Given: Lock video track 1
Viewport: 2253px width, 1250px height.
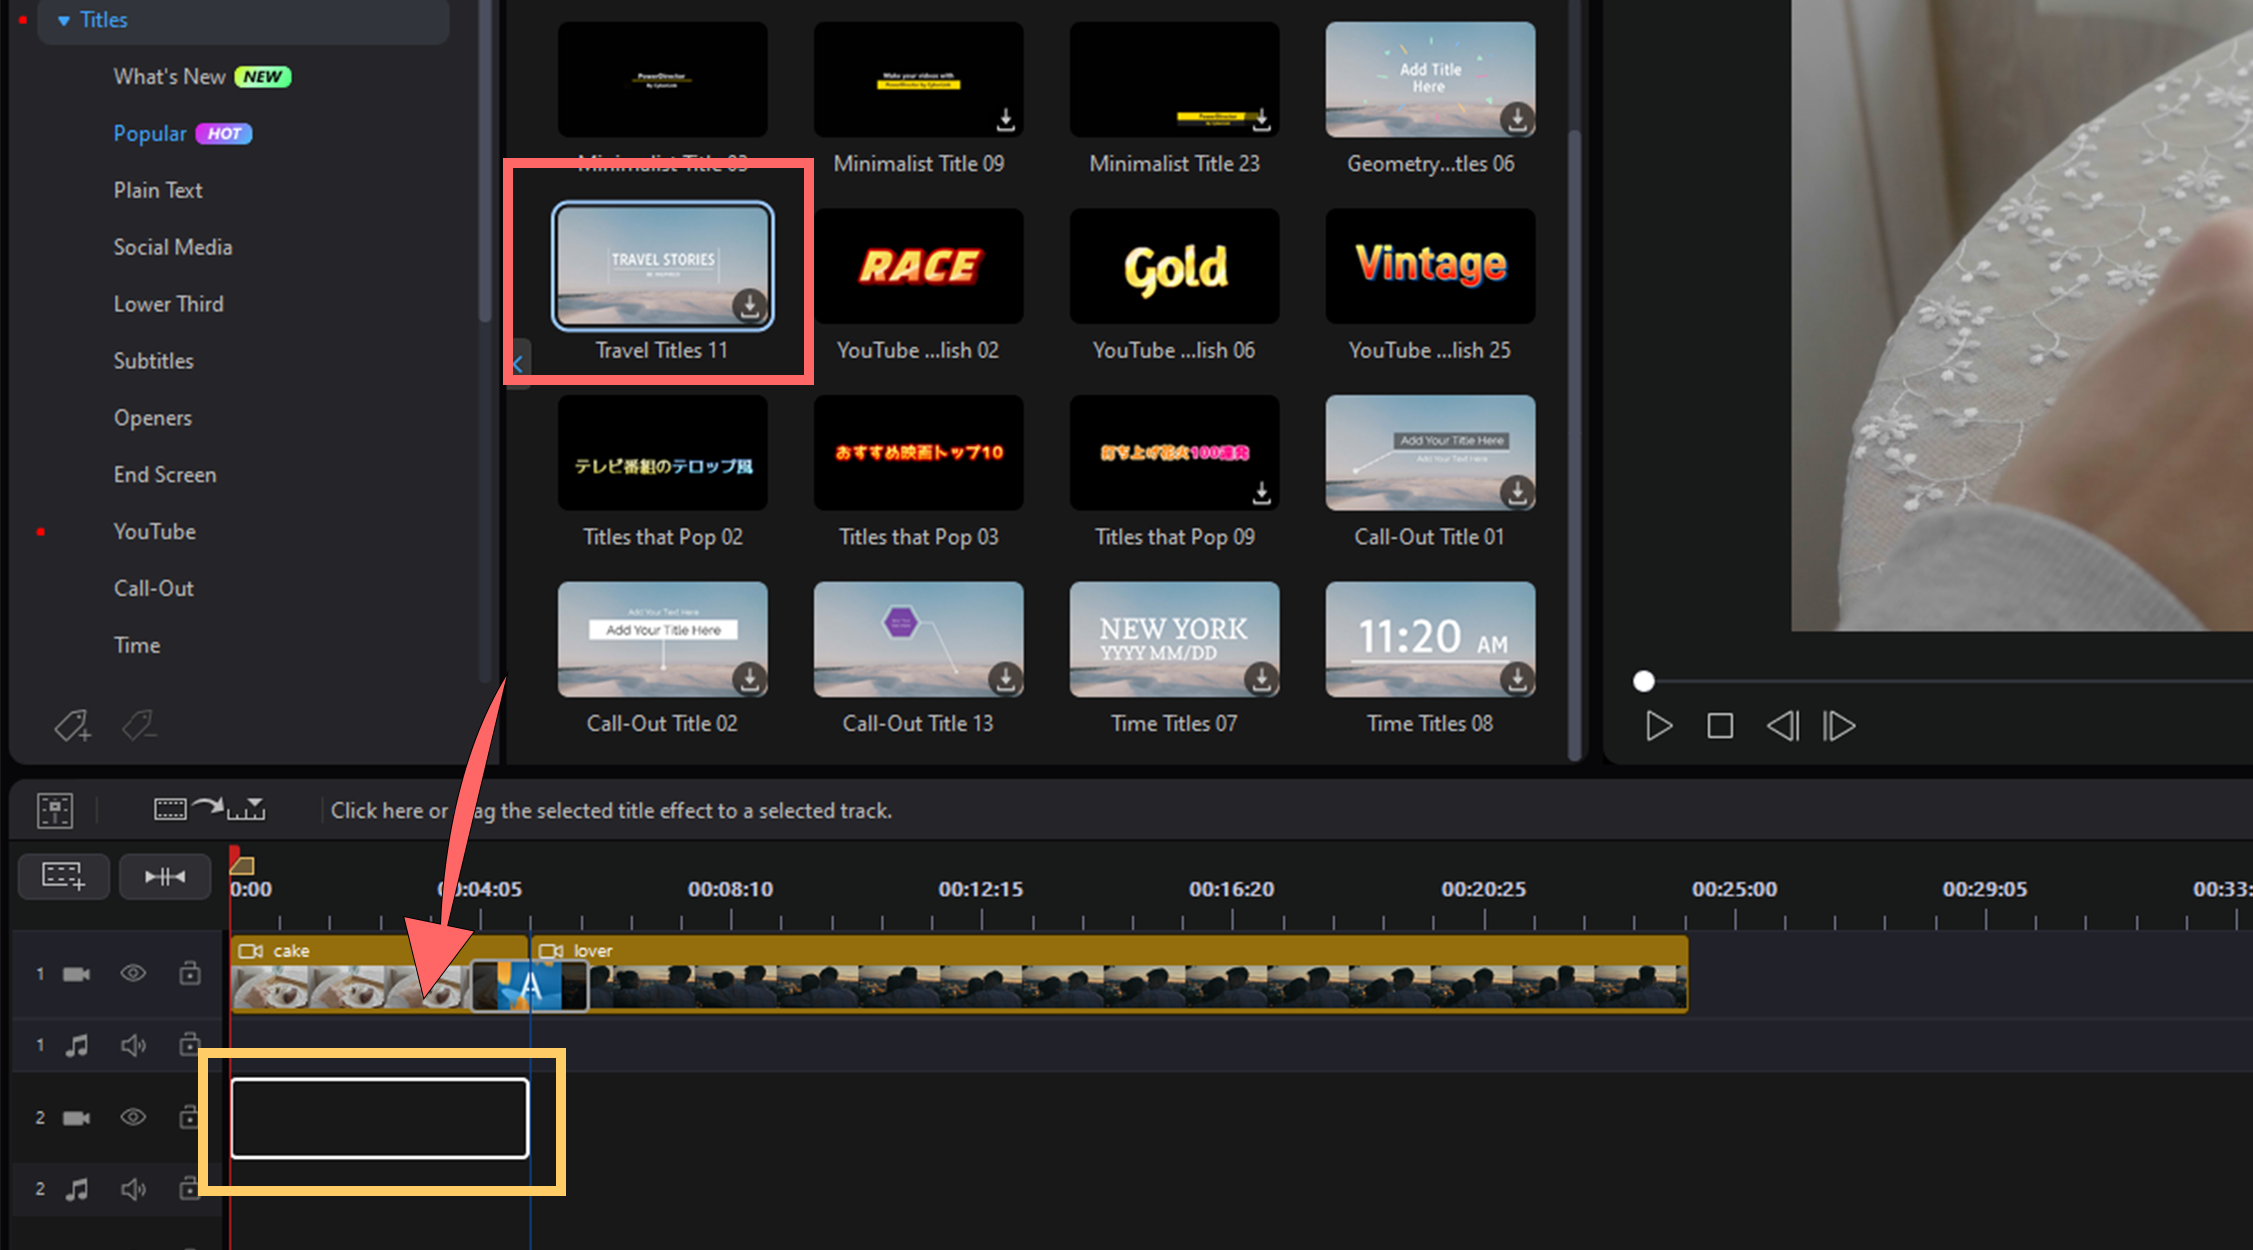Looking at the screenshot, I should [190, 973].
